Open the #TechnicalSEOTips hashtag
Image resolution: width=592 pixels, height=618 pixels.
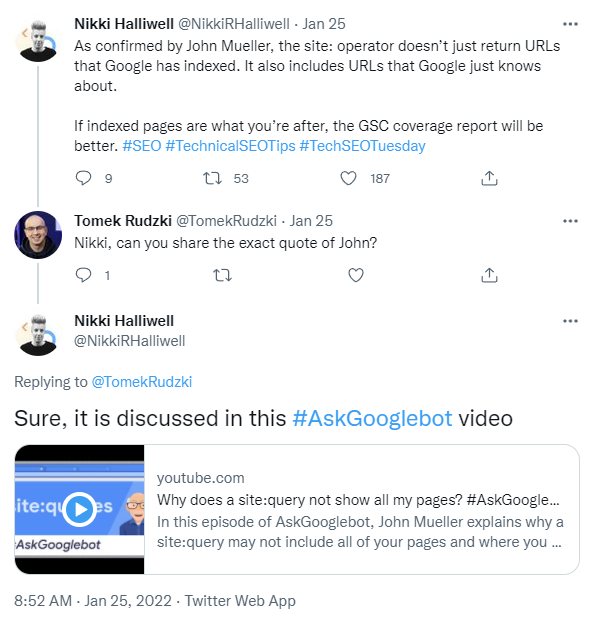[x=230, y=146]
